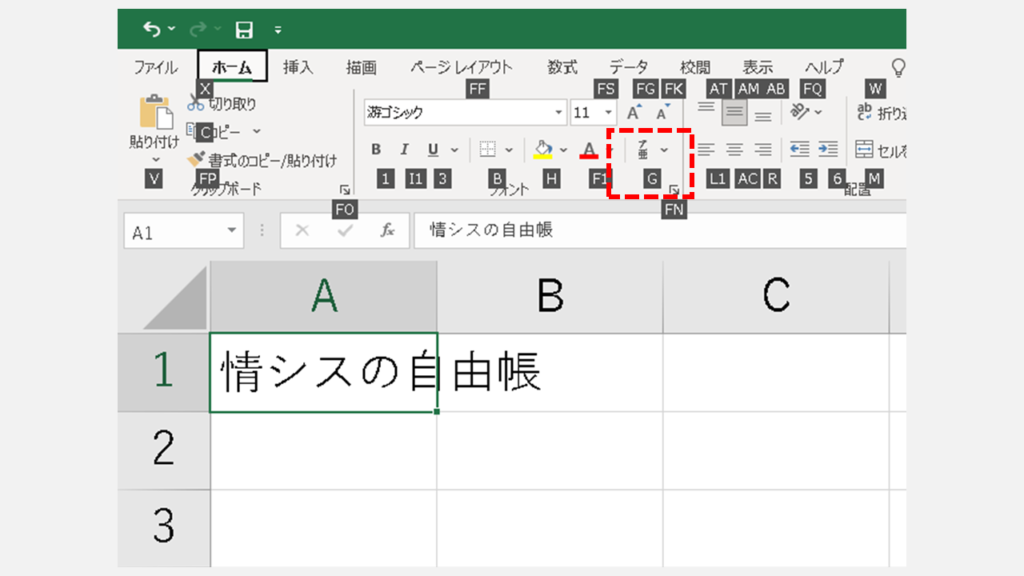Expand the underline style arrow
1024x576 pixels.
455,150
